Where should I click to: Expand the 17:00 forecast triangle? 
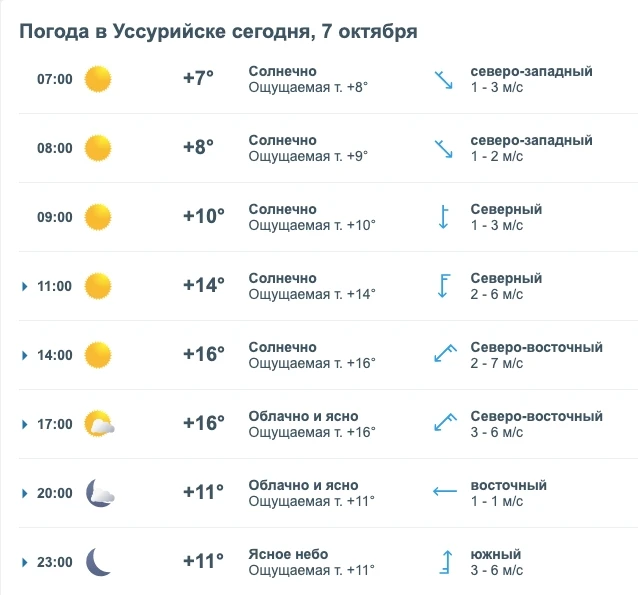pos(24,424)
